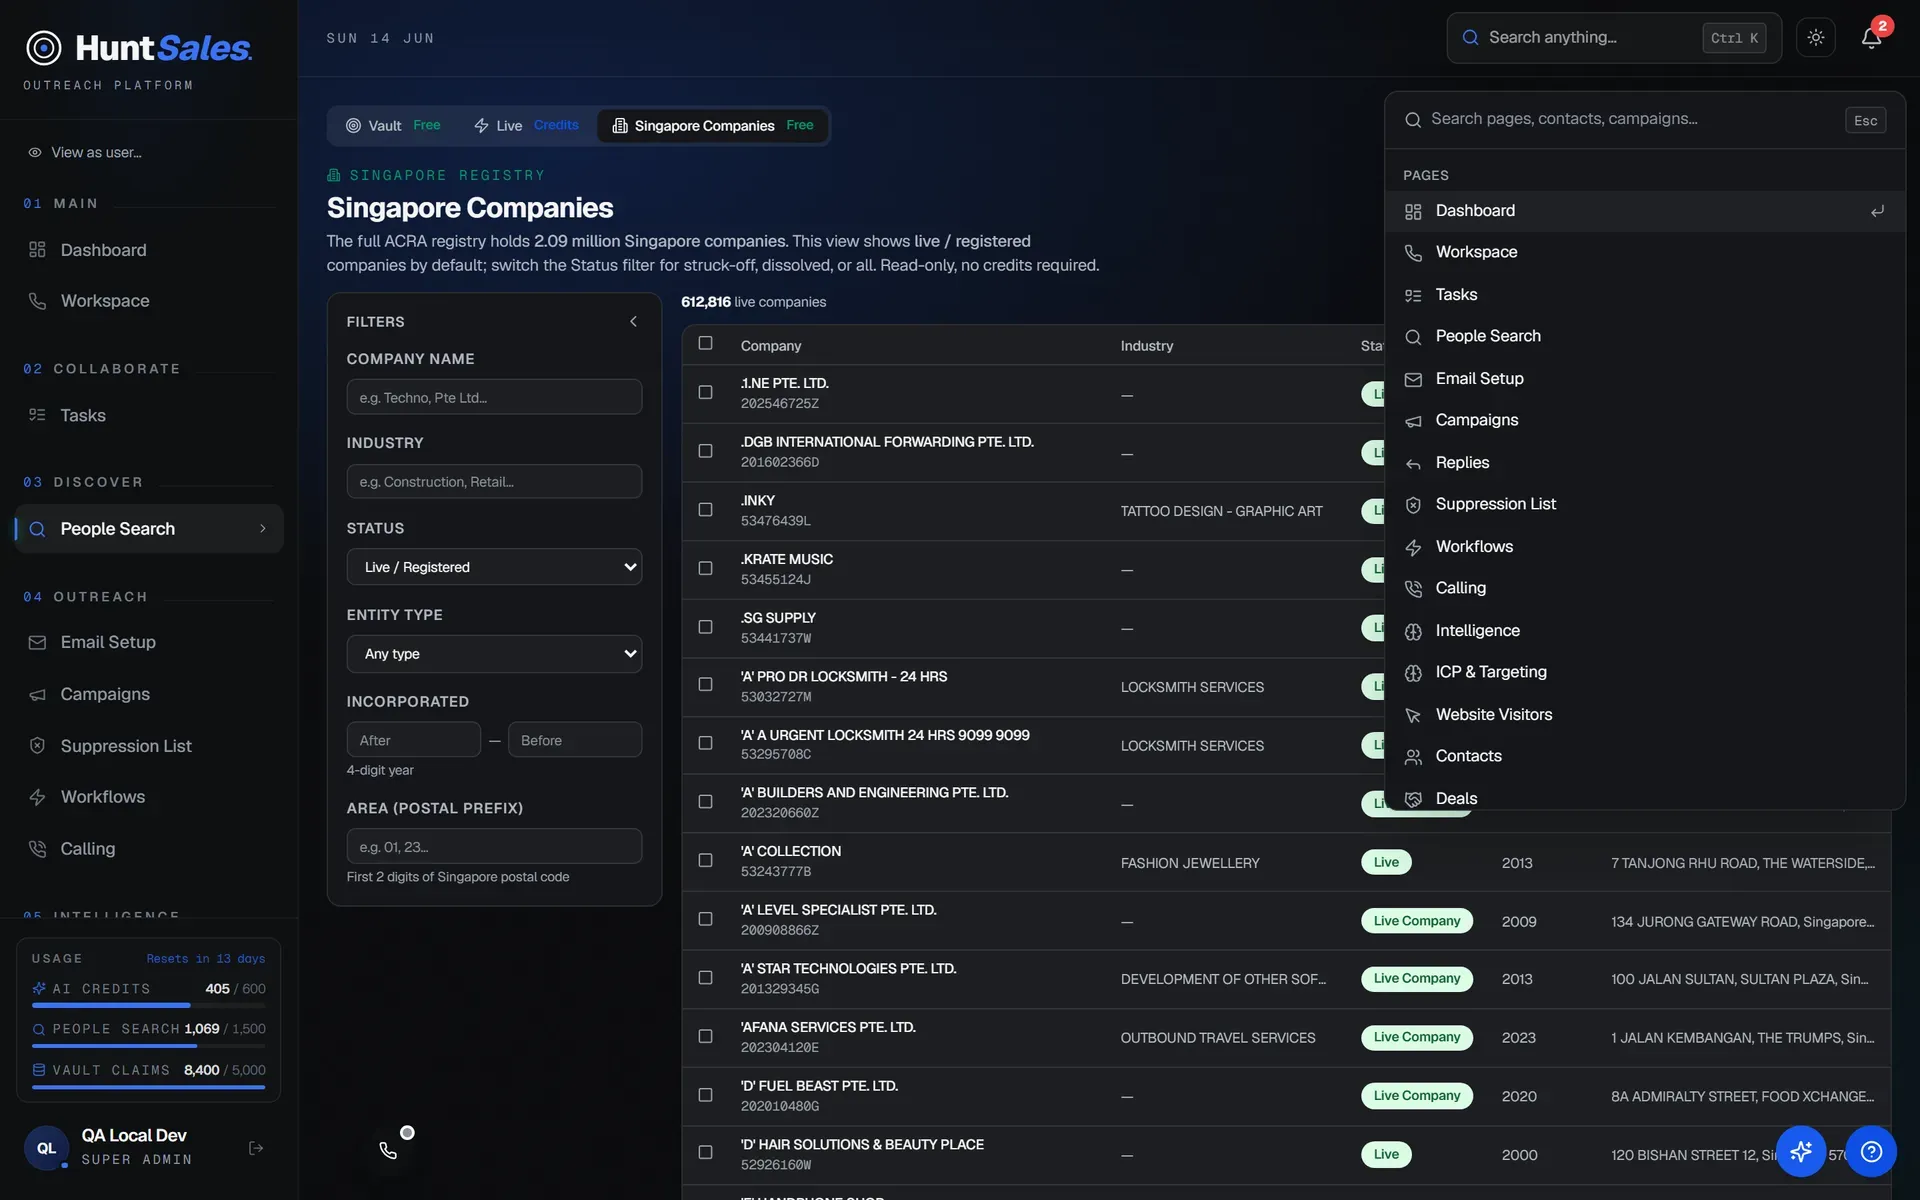The height and width of the screenshot is (1200, 1920).
Task: Click the Campaigns megaphone icon in sidebar
Action: tap(37, 694)
